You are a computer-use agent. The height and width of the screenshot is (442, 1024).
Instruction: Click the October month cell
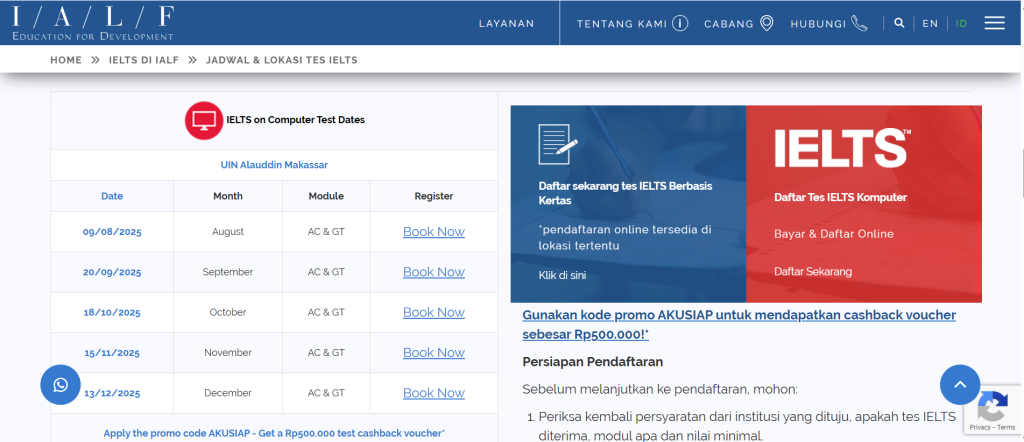coord(228,313)
